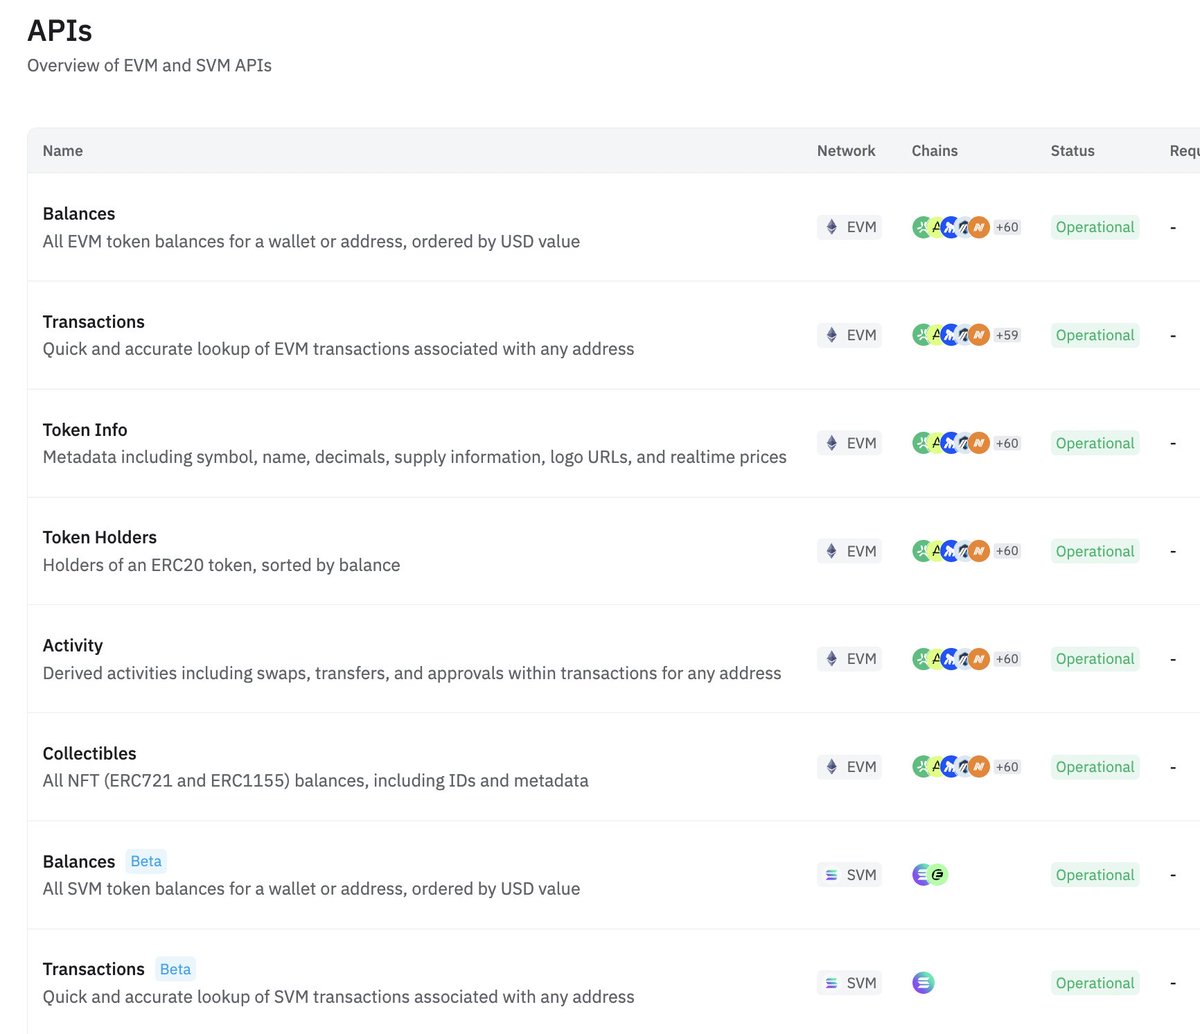This screenshot has width=1200, height=1034.
Task: Click the Status column header
Action: [x=1073, y=151]
